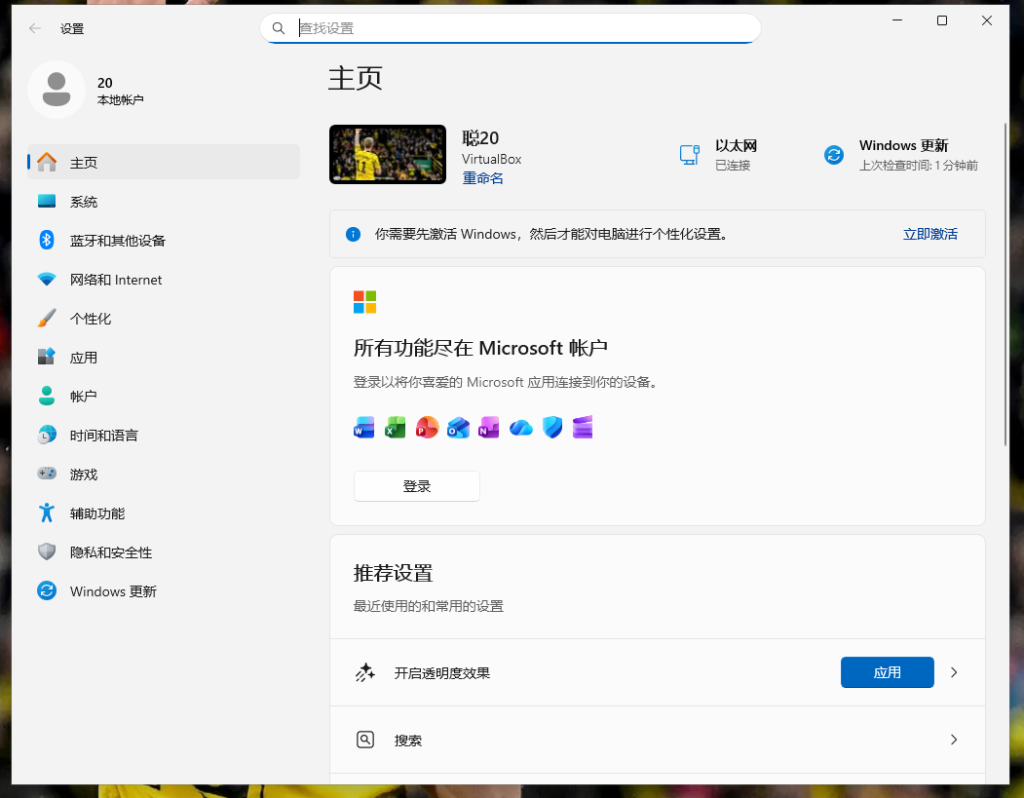Open 个性化 settings category
Viewport: 1024px width, 798px height.
tap(164, 319)
